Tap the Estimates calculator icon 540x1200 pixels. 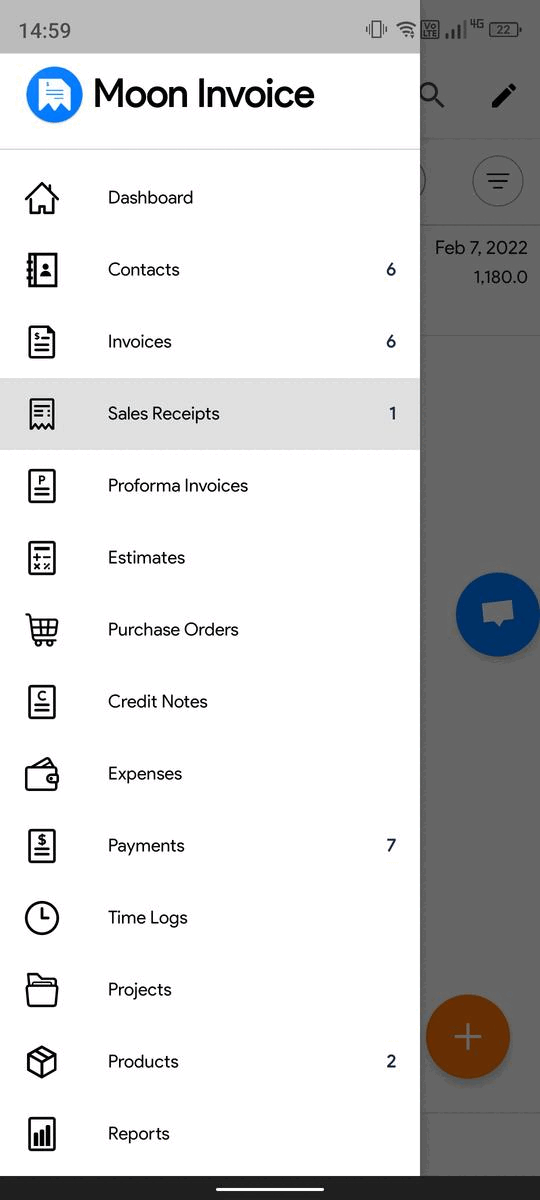(x=42, y=558)
